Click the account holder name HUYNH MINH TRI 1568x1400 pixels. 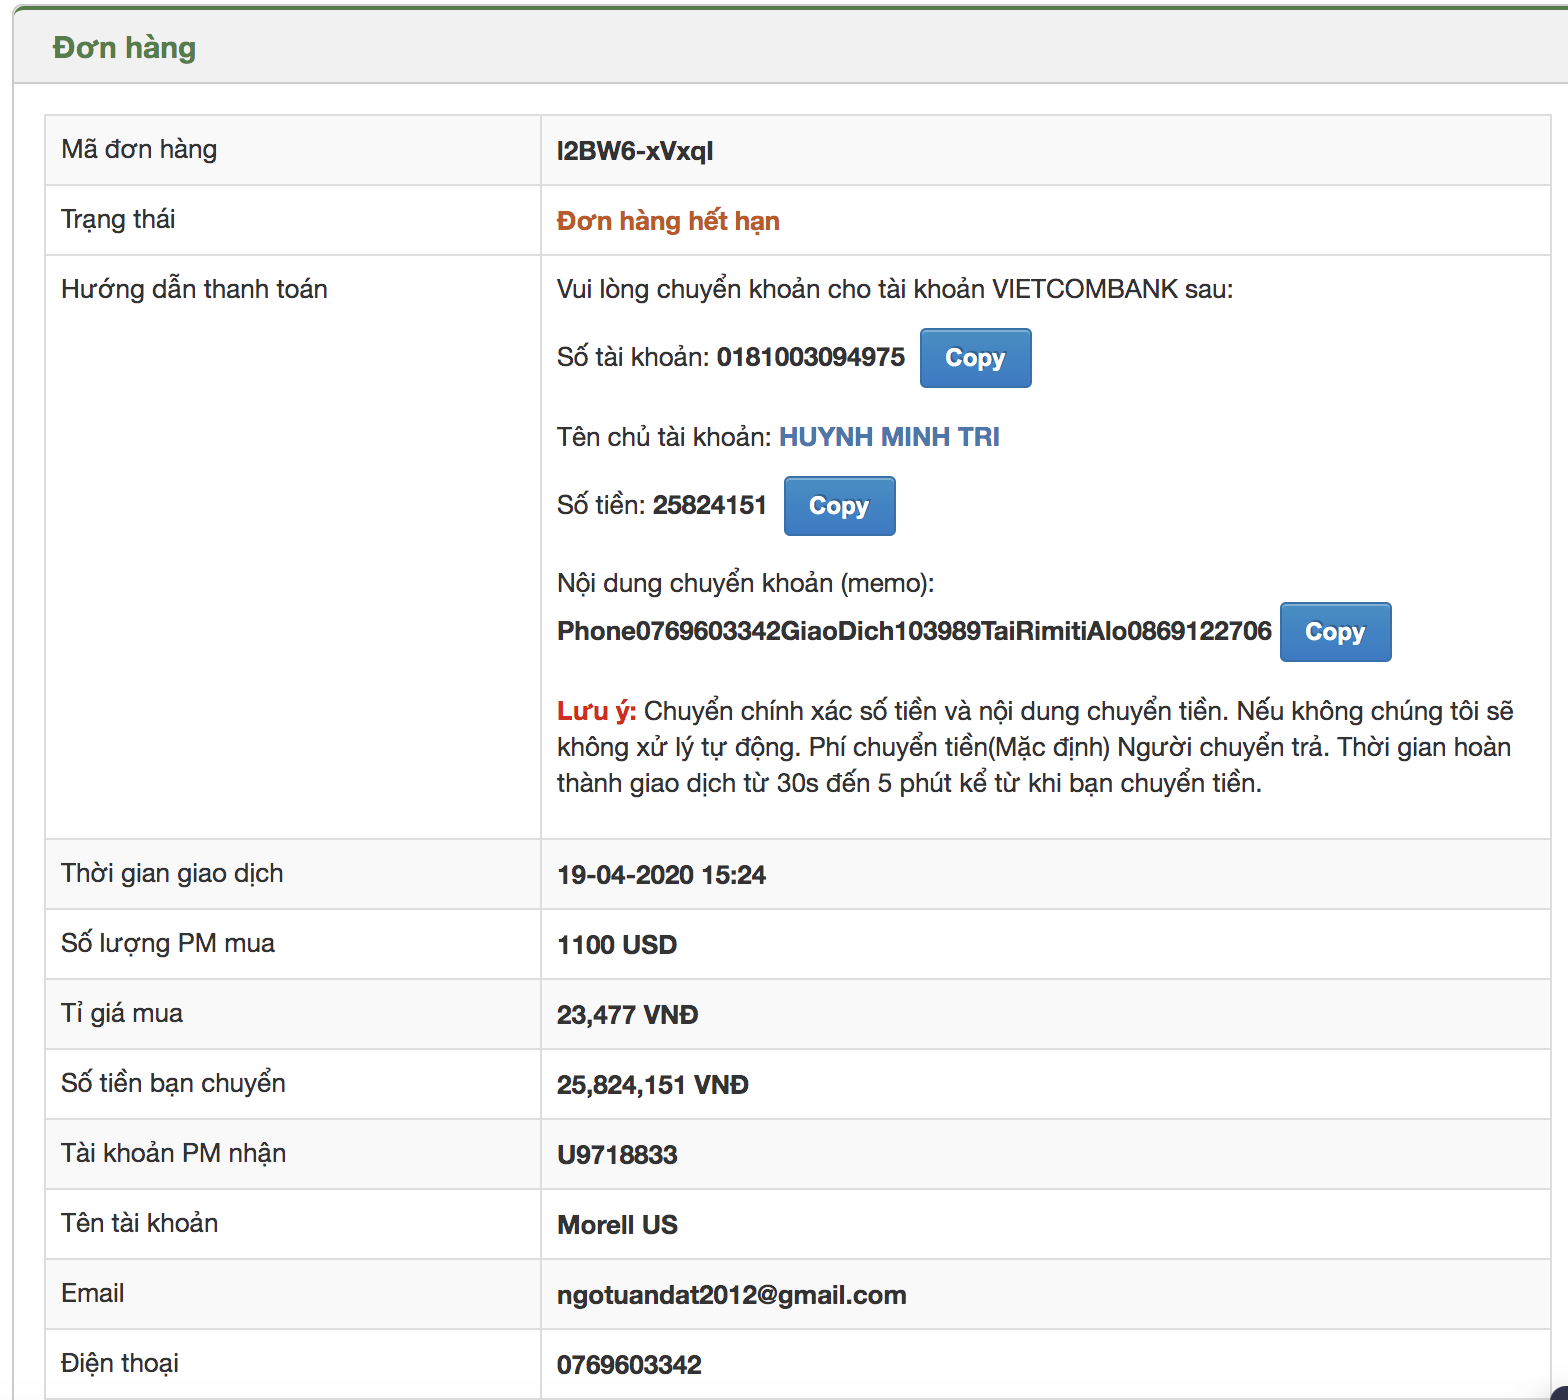[x=889, y=437]
